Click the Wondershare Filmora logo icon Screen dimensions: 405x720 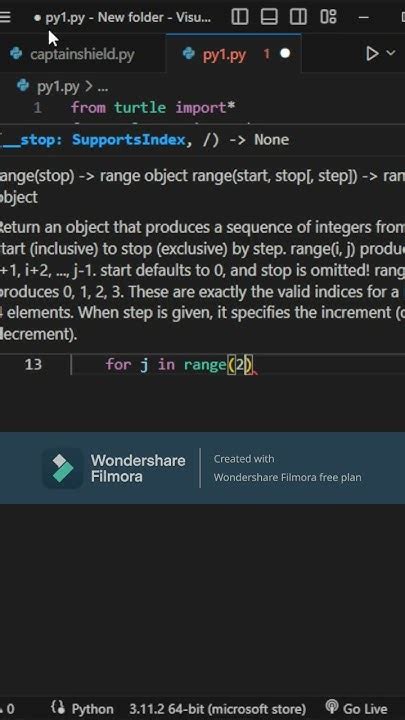coord(63,468)
